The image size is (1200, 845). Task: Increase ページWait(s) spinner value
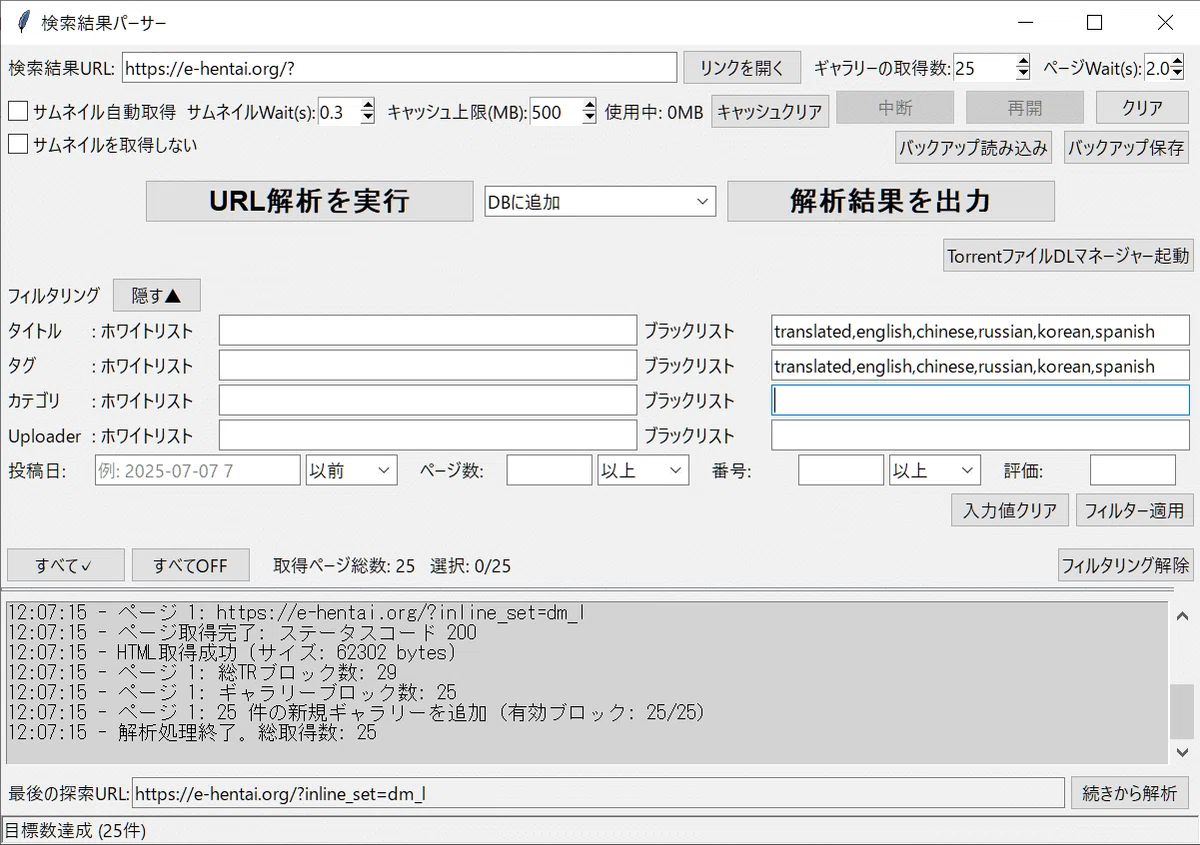tap(1177, 61)
